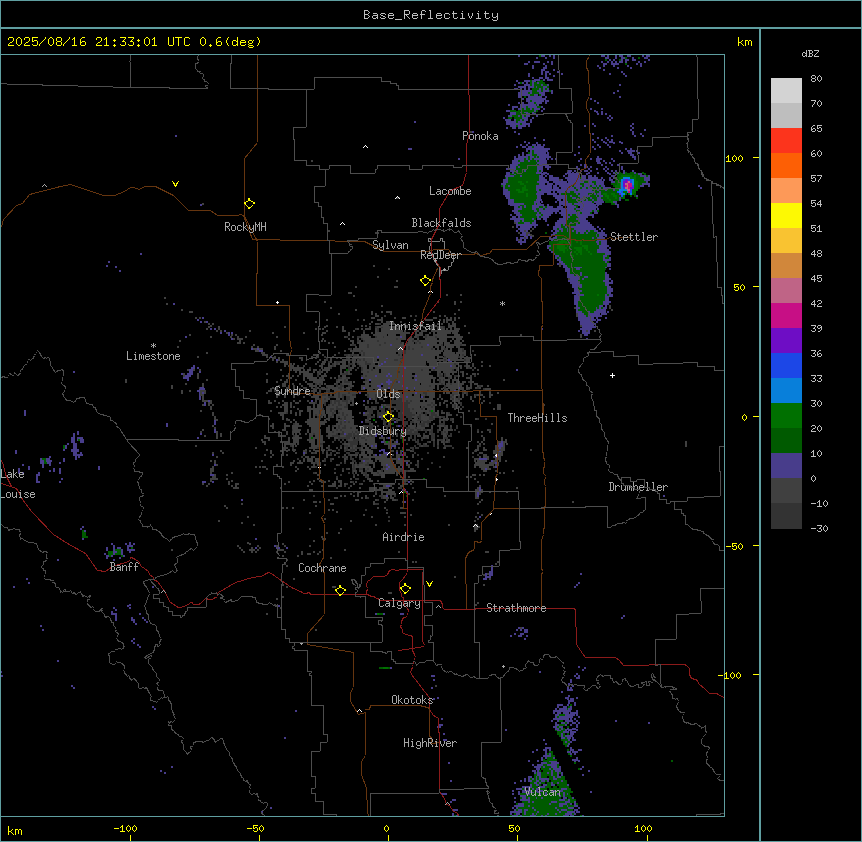The height and width of the screenshot is (842, 862).
Task: Select the white plus marker east of ThreeHills
Action: (x=612, y=375)
